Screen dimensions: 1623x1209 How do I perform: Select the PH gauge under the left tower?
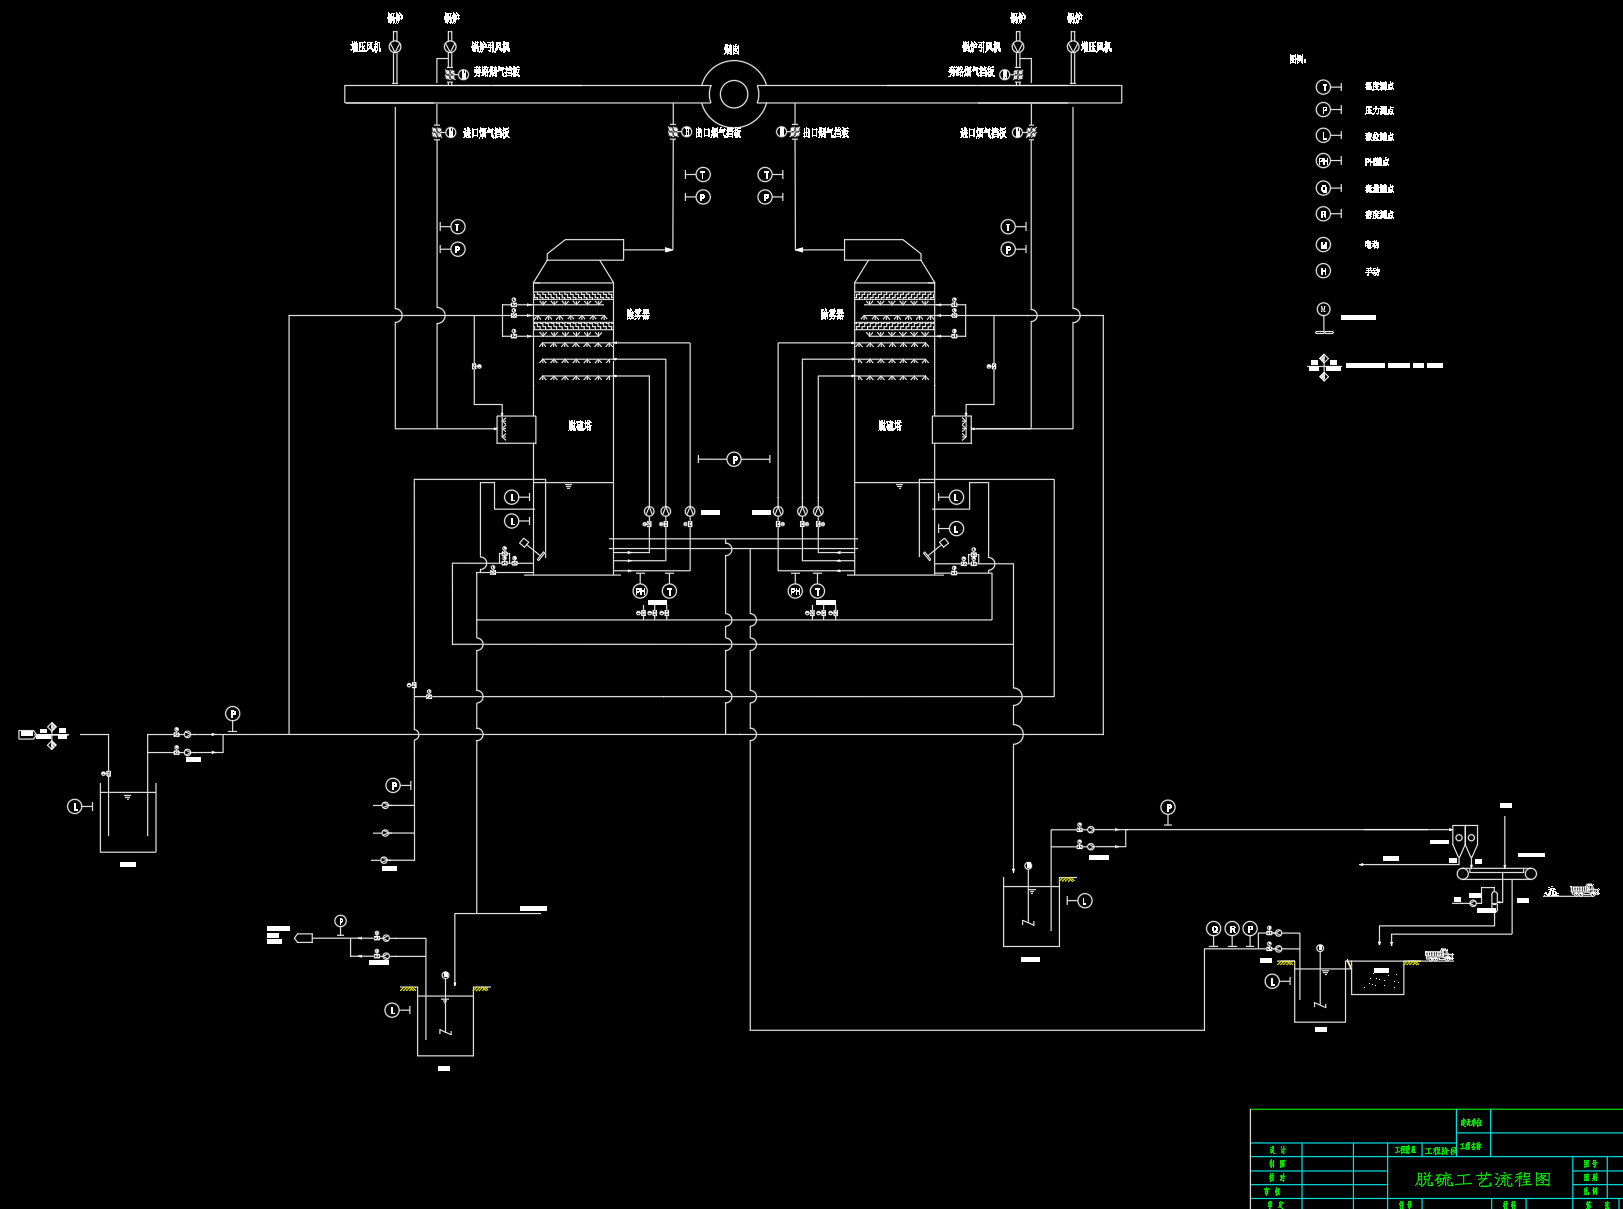(641, 591)
